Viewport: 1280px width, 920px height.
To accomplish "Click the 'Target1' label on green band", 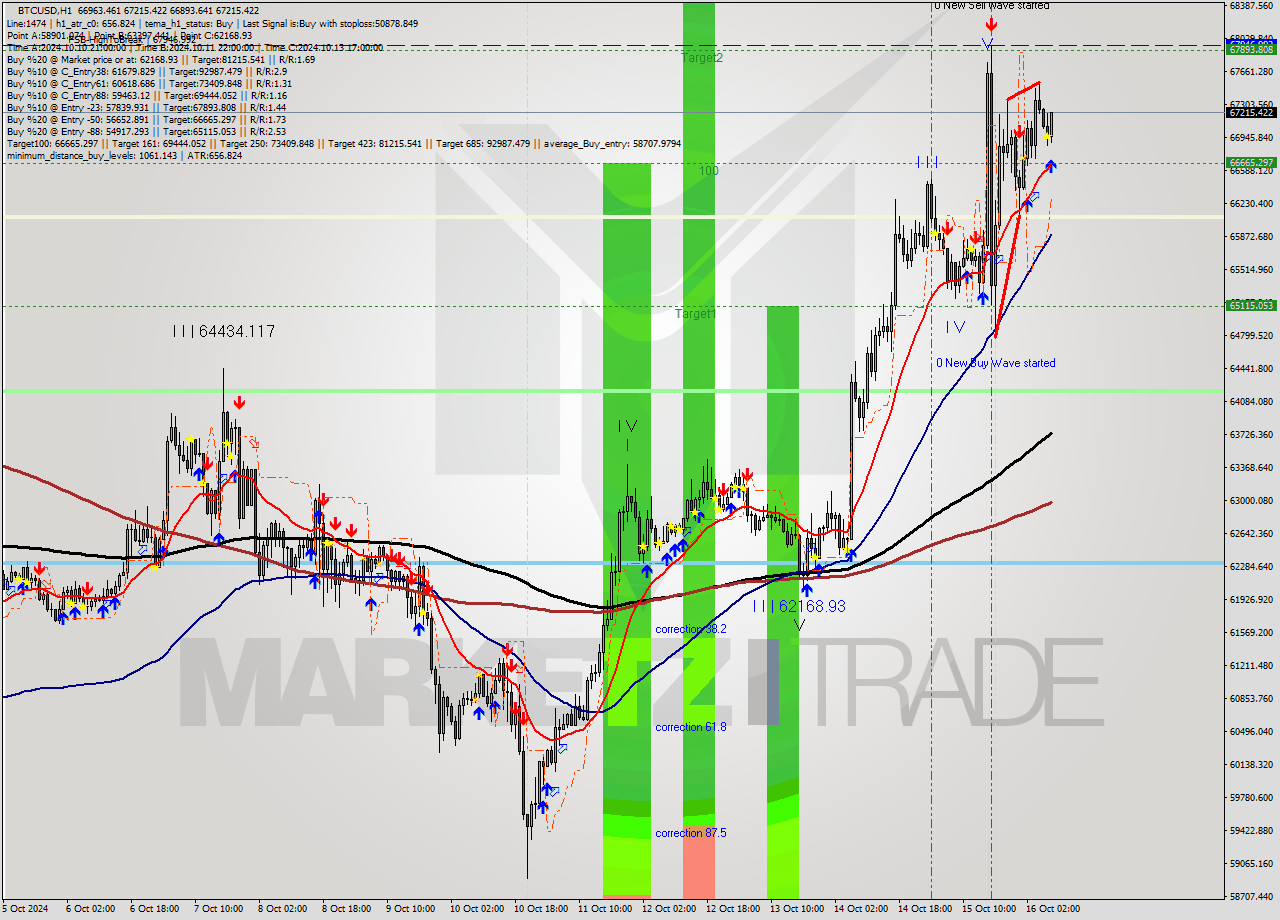I will [696, 314].
